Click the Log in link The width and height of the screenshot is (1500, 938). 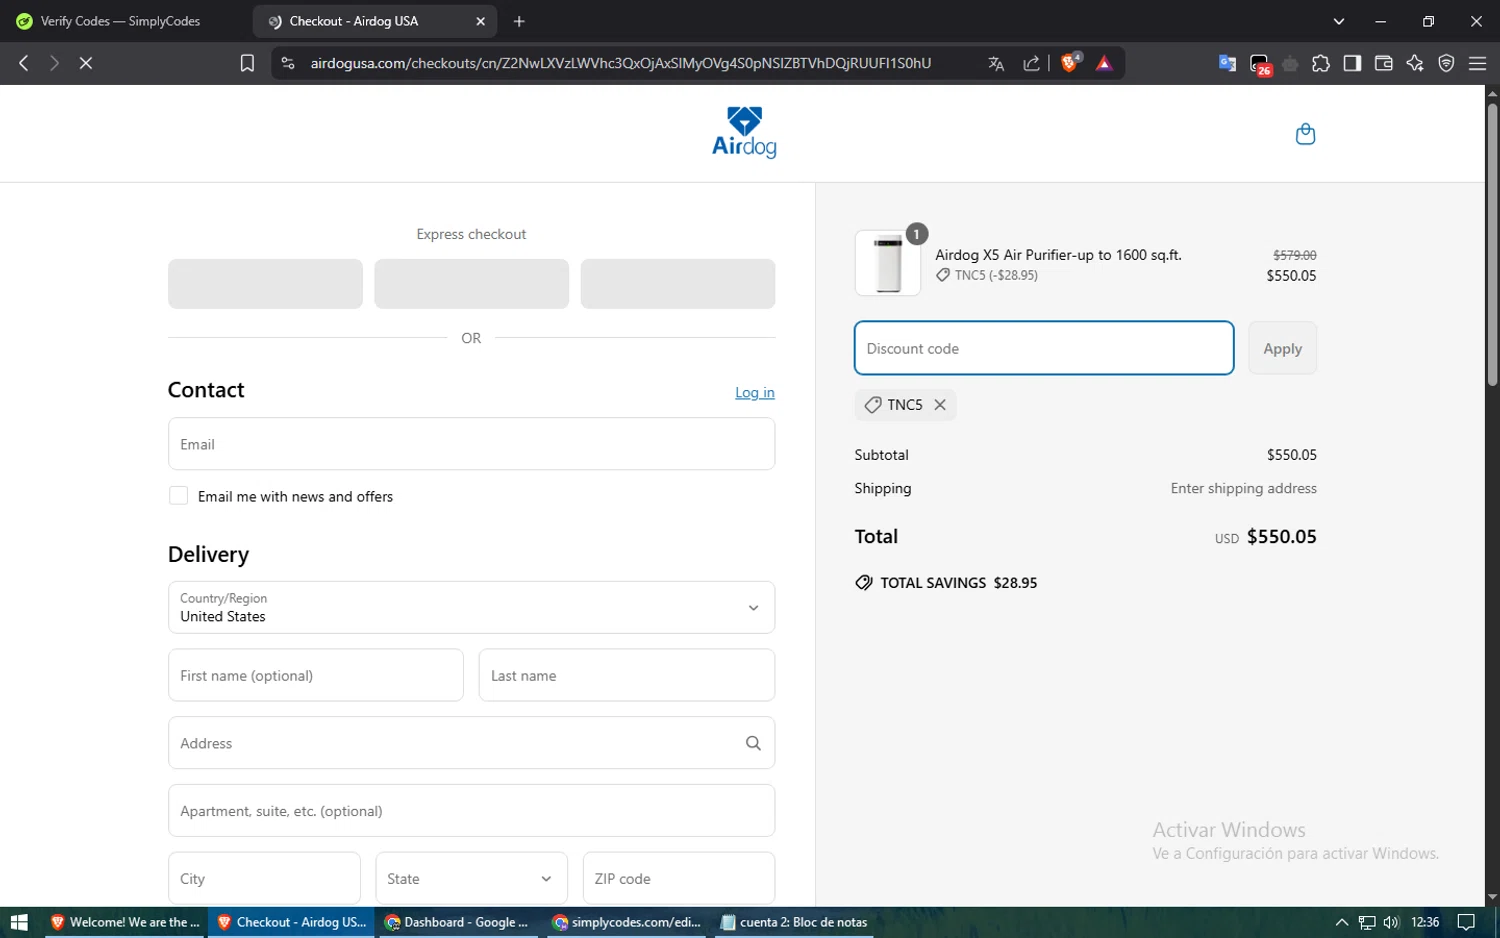pos(754,393)
